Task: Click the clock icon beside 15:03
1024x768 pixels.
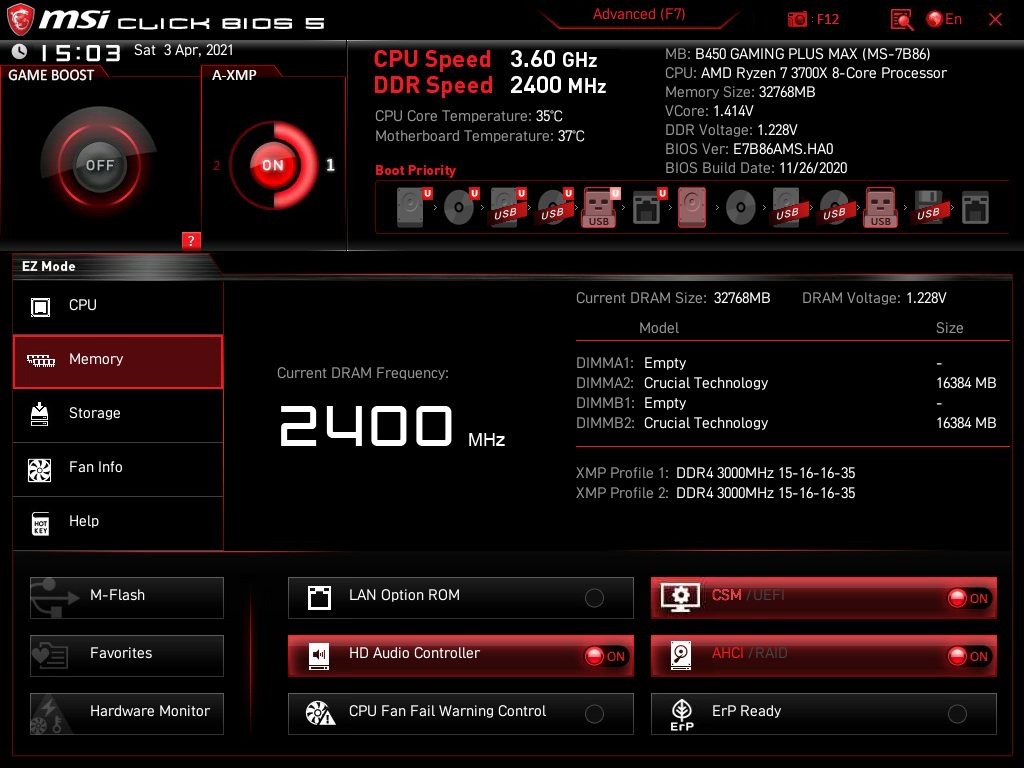Action: 20,52
